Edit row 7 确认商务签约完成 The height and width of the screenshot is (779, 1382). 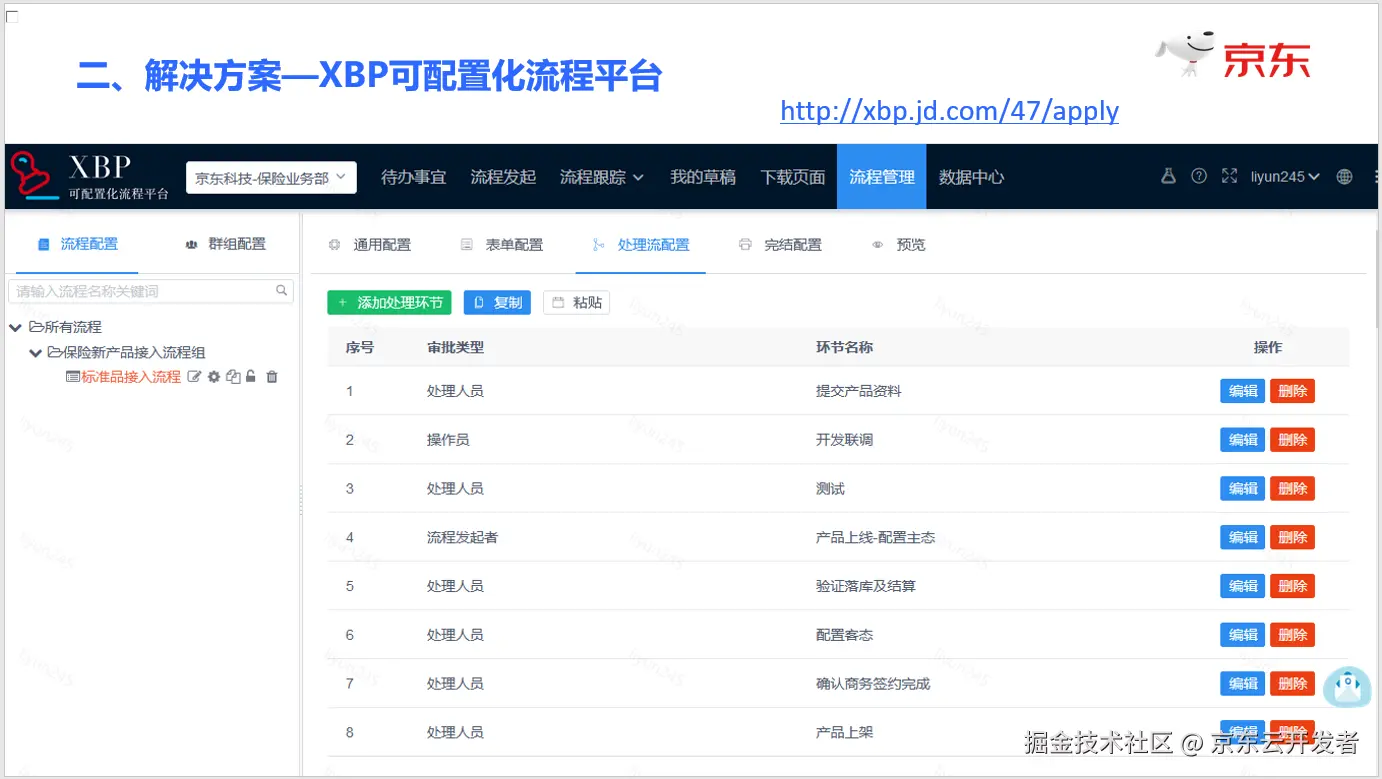(1242, 684)
